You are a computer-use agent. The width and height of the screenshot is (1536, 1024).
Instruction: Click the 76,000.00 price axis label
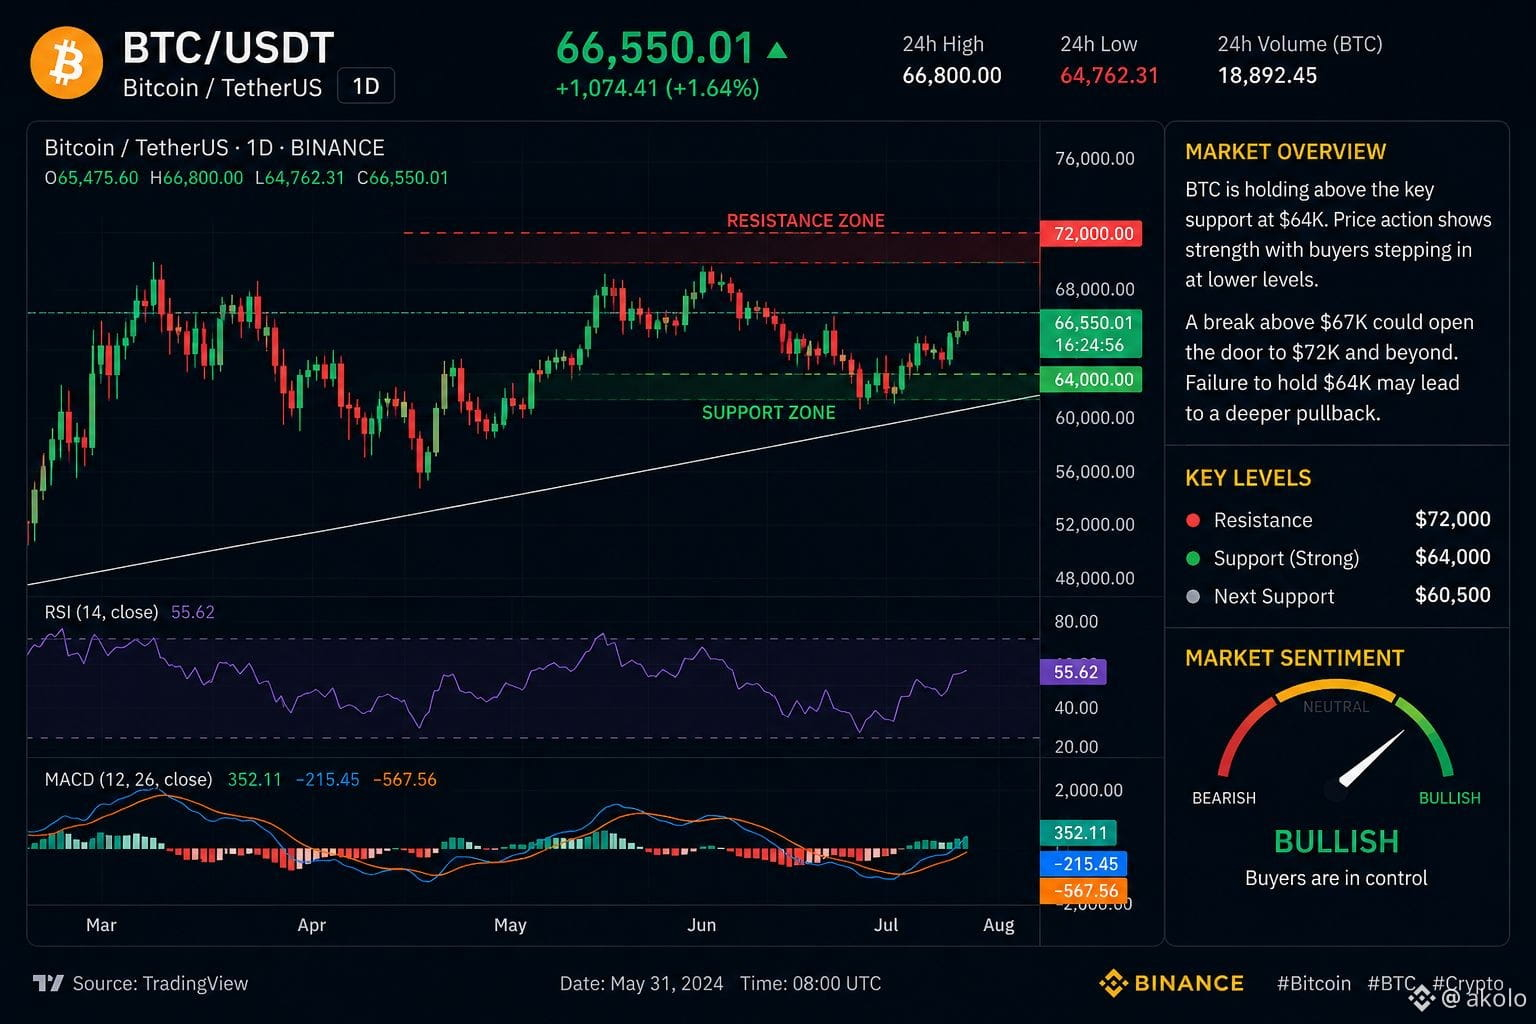1095,159
